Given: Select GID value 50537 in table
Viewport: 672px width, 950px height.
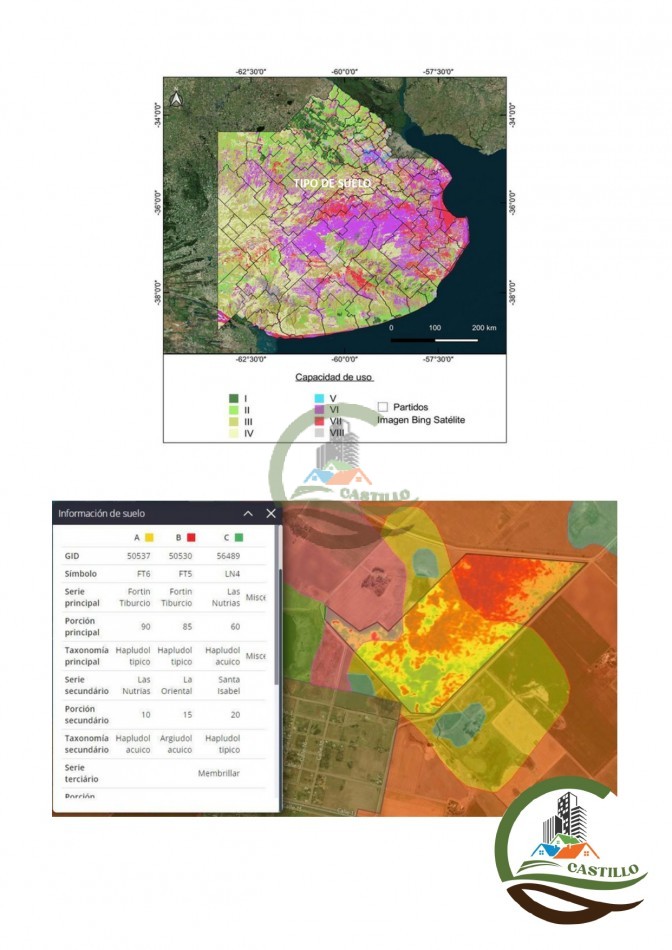Looking at the screenshot, I should 137,556.
